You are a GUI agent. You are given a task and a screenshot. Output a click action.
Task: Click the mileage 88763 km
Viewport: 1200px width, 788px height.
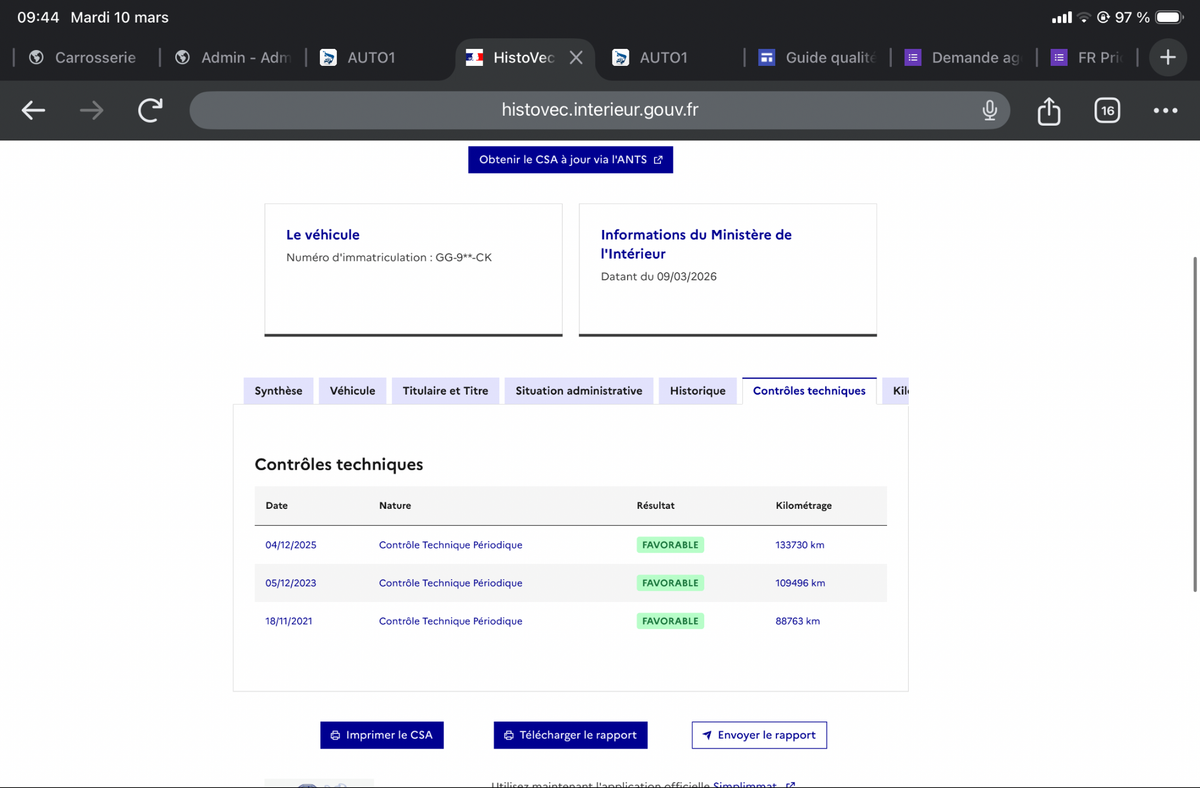click(x=798, y=621)
